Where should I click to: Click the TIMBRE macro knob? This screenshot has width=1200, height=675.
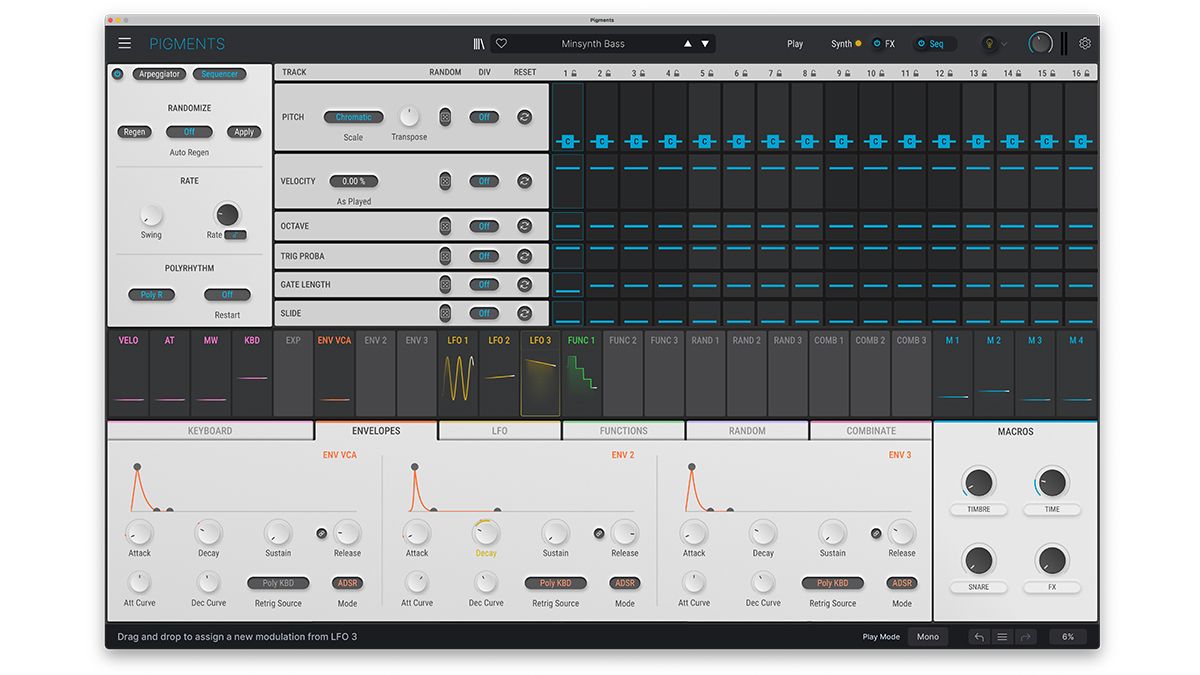[977, 484]
